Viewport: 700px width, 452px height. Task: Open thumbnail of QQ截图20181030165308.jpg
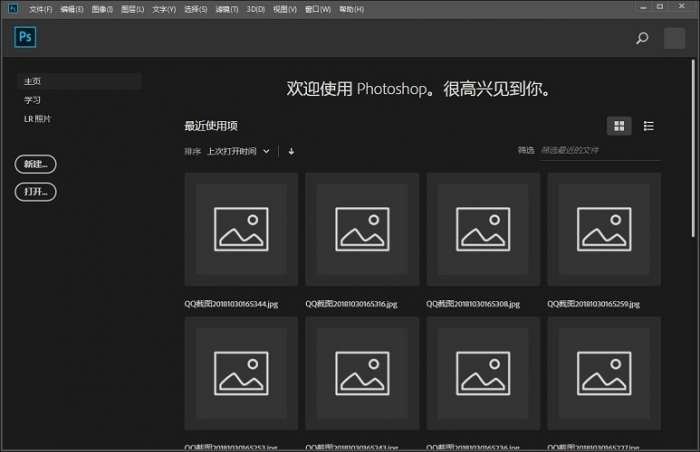tap(483, 229)
